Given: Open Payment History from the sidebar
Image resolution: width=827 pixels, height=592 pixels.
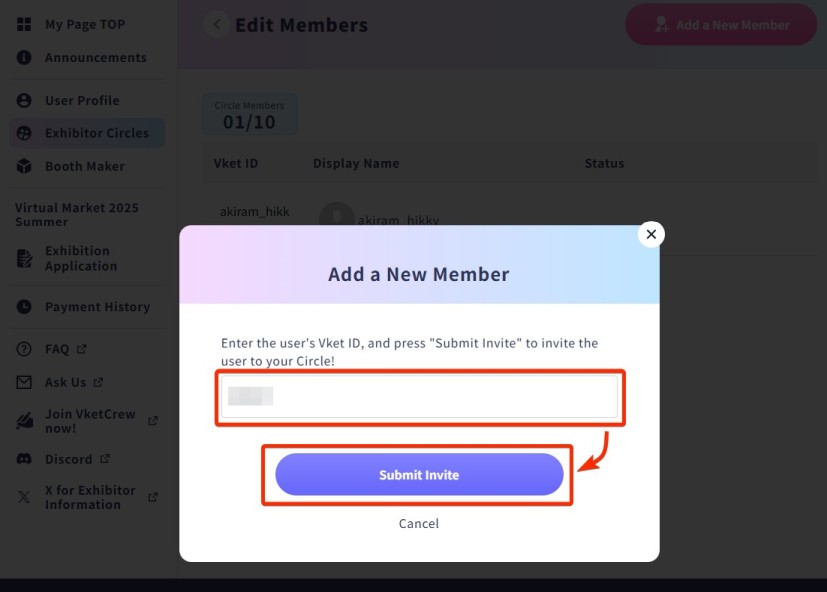Looking at the screenshot, I should 97,307.
